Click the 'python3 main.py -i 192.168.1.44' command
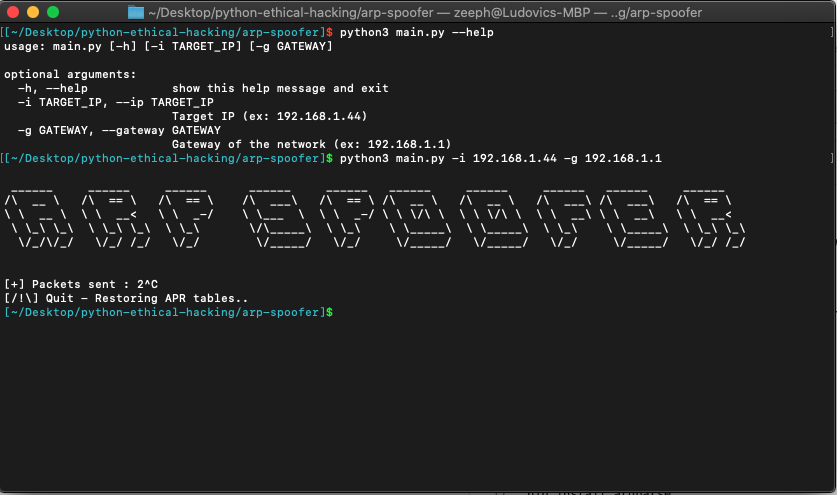 [x=501, y=159]
